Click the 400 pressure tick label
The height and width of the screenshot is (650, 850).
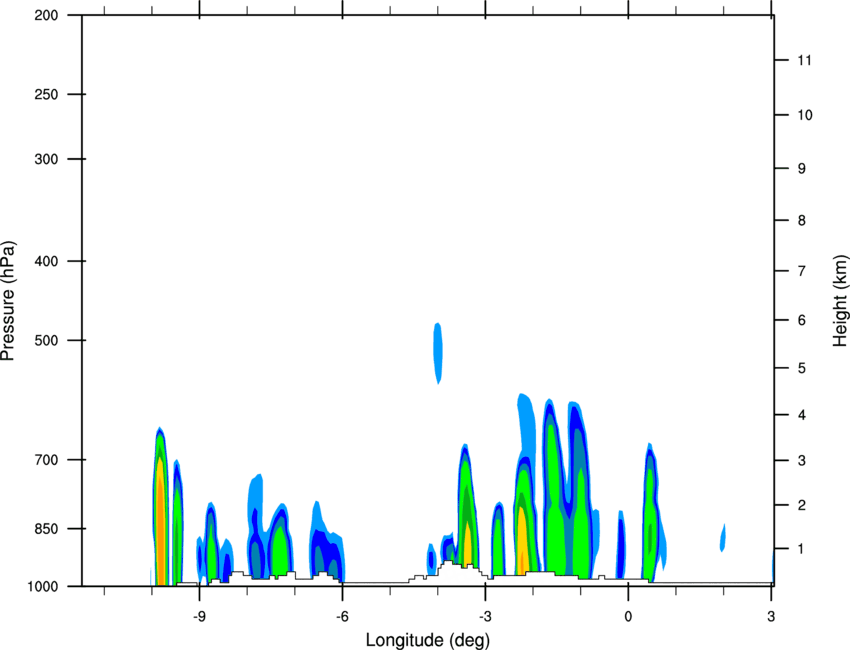coord(46,261)
